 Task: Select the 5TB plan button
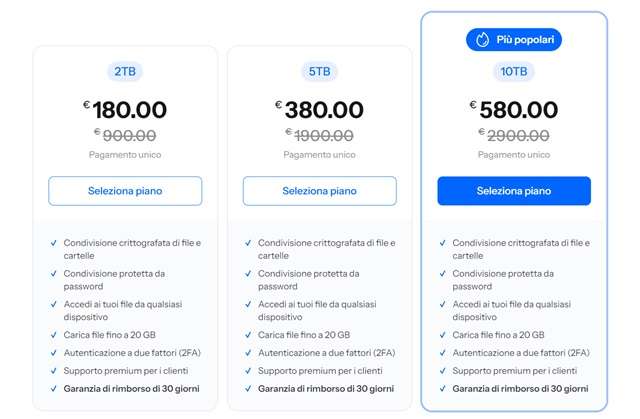tap(319, 191)
